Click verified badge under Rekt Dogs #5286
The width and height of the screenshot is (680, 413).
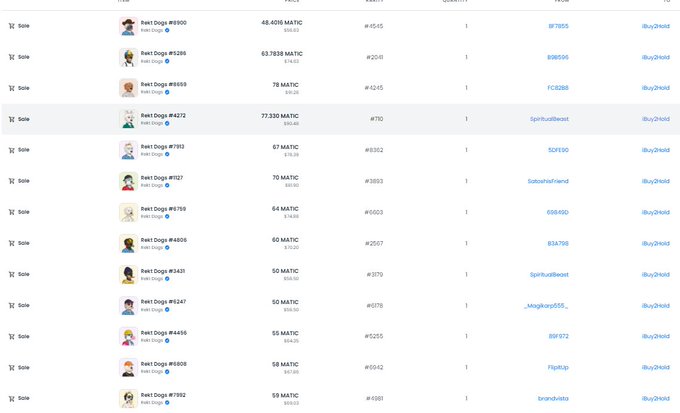pos(167,61)
